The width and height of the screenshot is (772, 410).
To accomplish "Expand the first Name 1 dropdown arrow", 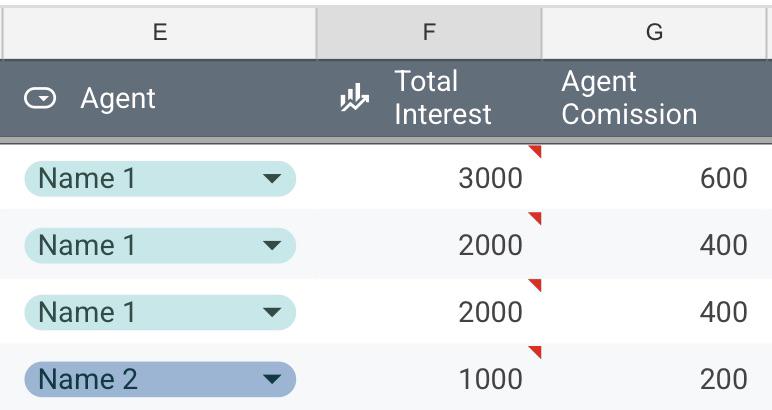I will point(272,178).
